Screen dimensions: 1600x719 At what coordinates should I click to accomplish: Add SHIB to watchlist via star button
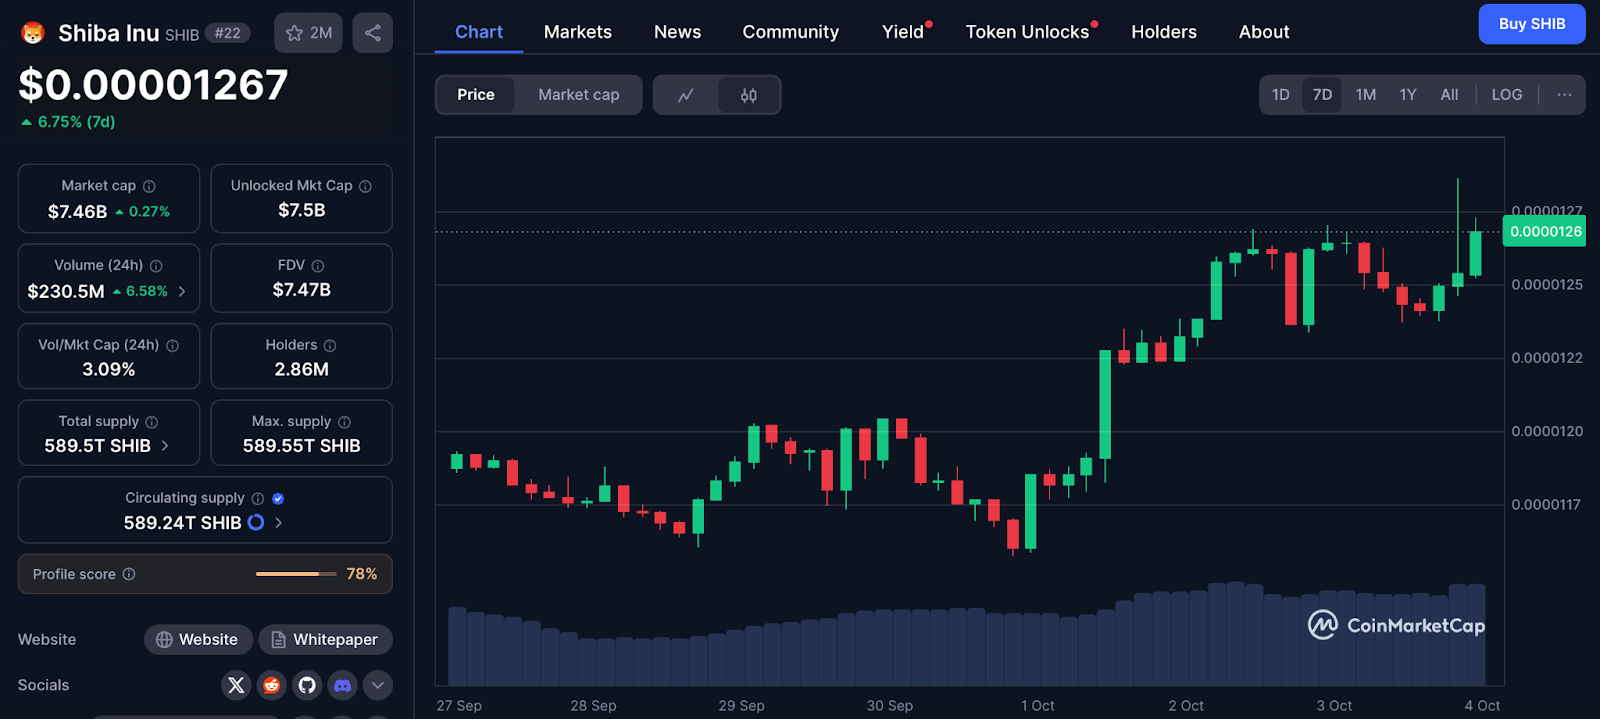tap(308, 33)
